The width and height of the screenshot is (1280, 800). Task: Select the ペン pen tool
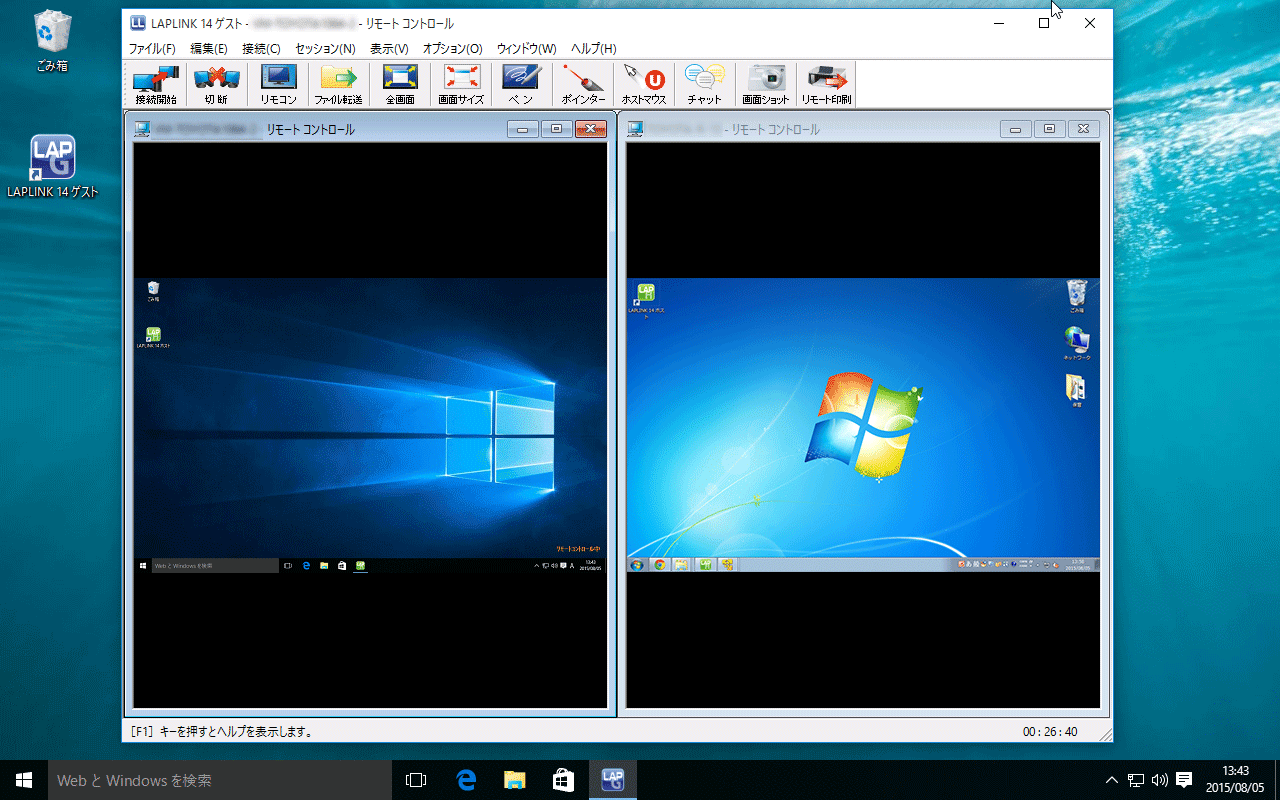coord(521,84)
